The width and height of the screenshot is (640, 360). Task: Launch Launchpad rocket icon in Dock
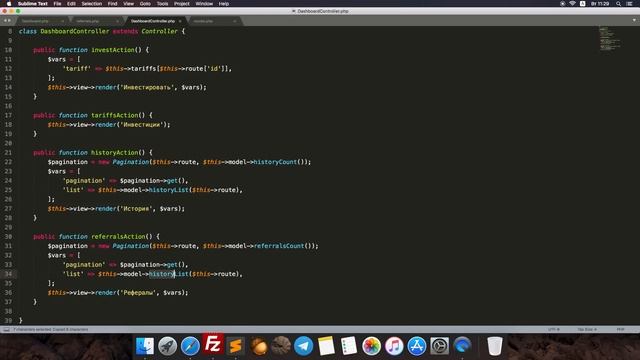(x=167, y=346)
